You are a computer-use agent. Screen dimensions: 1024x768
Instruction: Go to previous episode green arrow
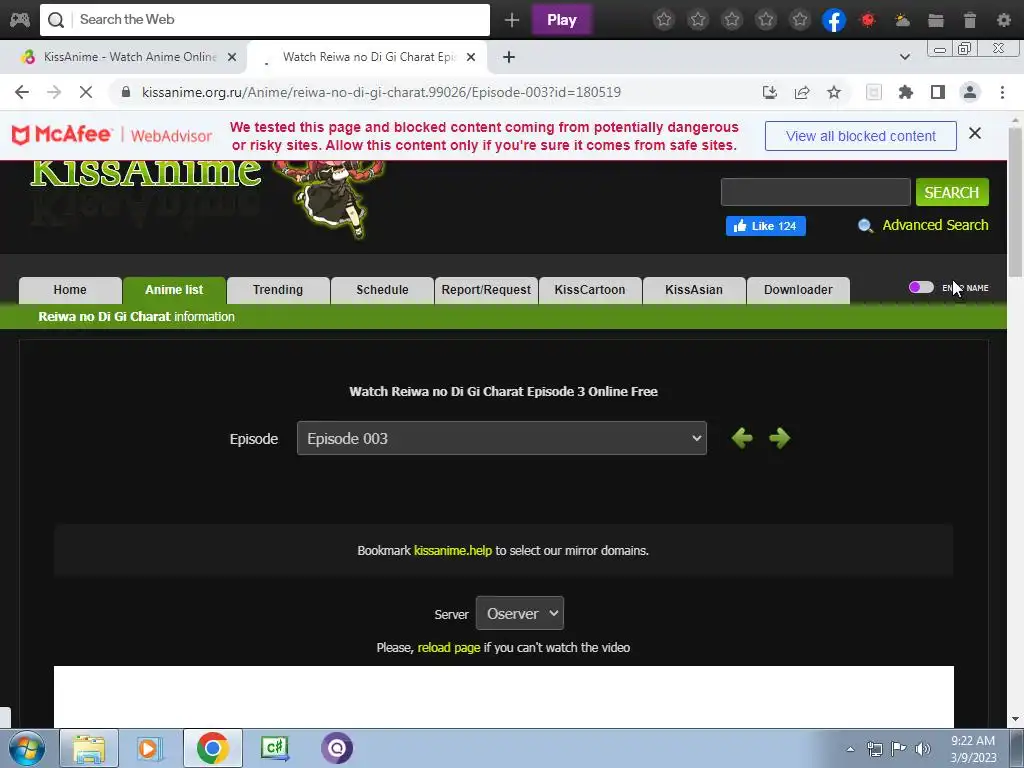[x=742, y=438]
